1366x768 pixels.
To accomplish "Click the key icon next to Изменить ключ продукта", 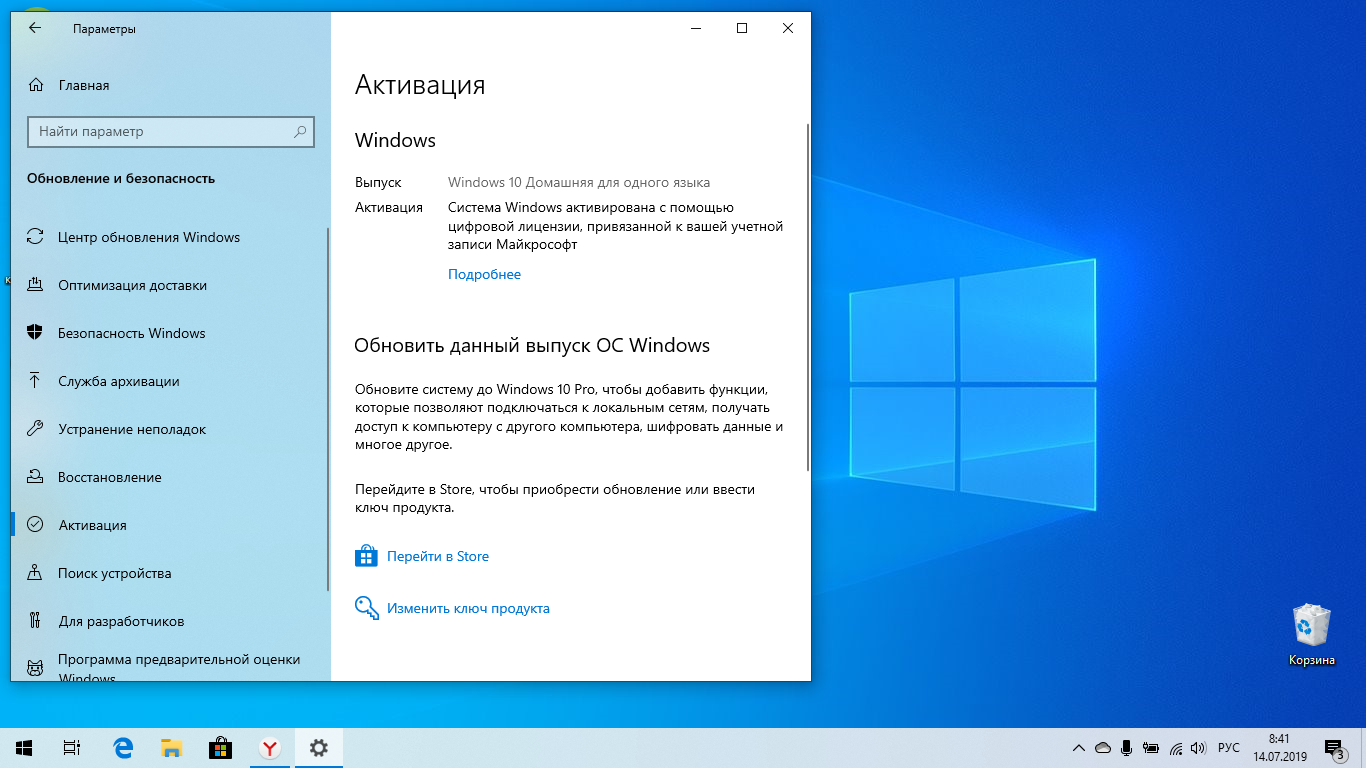I will (367, 608).
